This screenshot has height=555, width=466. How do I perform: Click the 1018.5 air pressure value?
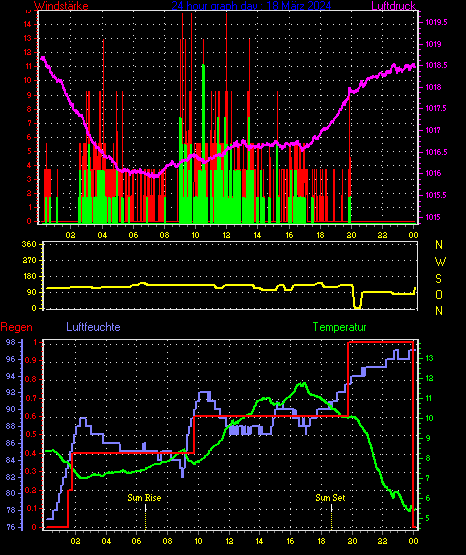436,65
